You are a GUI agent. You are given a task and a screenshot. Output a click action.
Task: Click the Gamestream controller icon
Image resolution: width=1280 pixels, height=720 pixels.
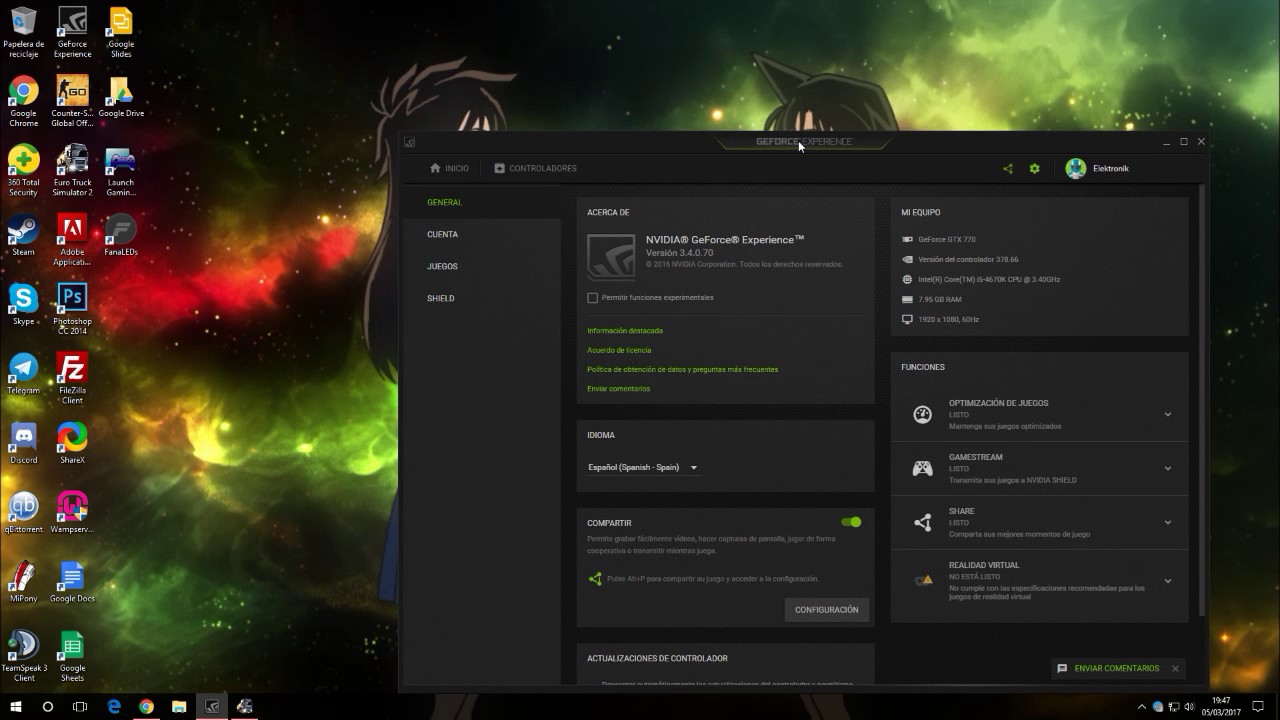pyautogui.click(x=923, y=468)
